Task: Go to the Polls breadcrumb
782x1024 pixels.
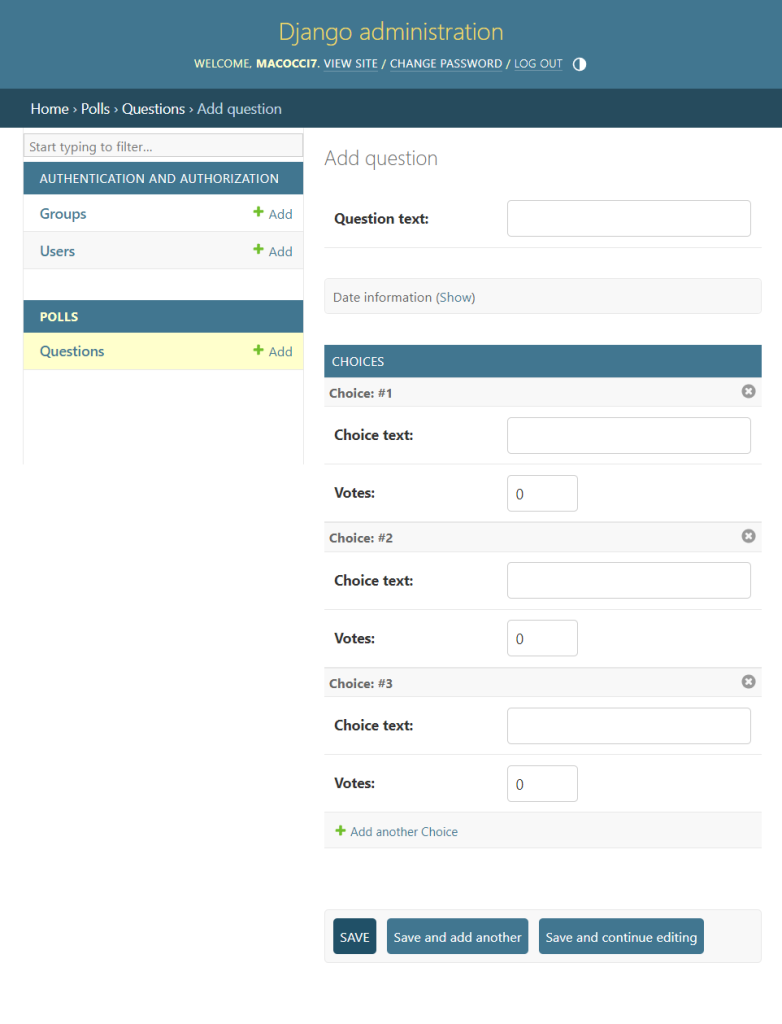Action: (x=95, y=109)
